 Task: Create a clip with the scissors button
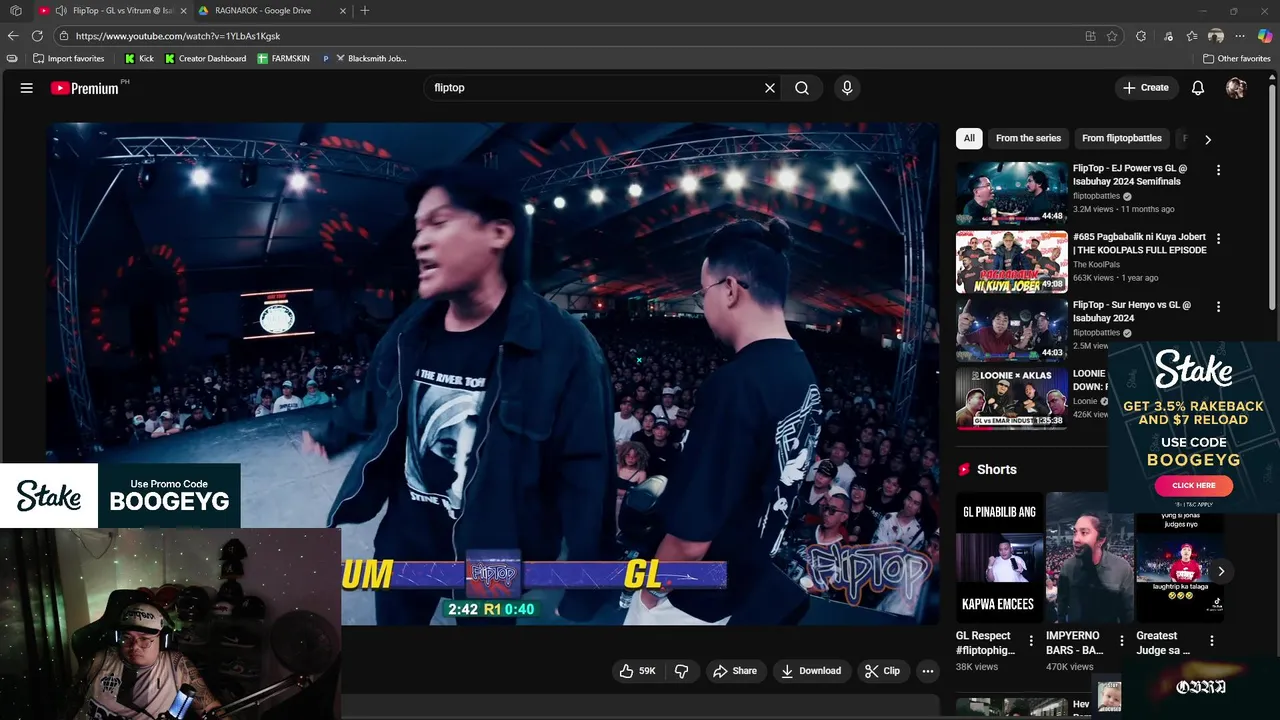[882, 671]
